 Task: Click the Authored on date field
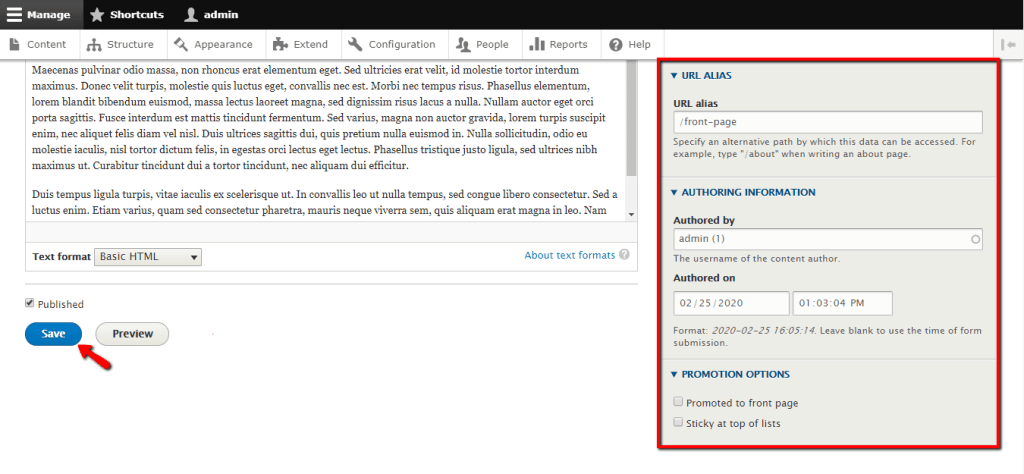(731, 303)
